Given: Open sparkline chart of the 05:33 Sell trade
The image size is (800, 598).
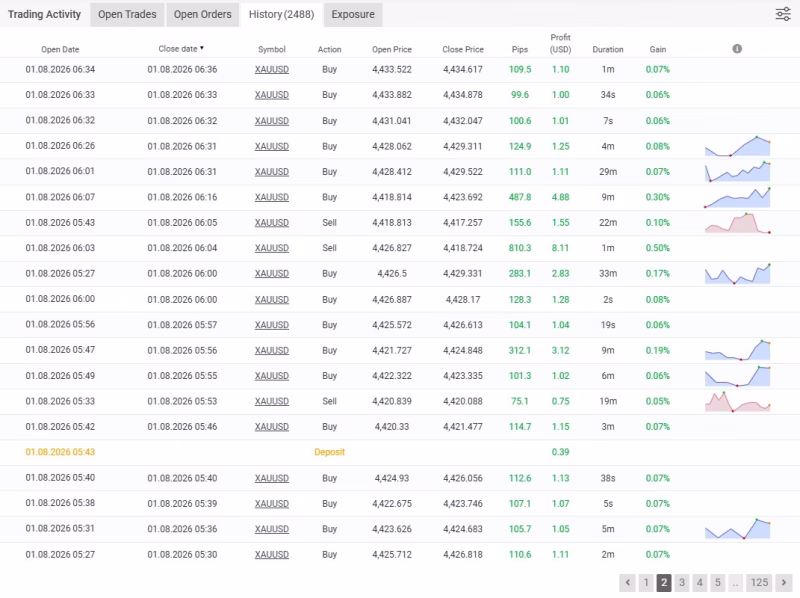Looking at the screenshot, I should [x=737, y=401].
